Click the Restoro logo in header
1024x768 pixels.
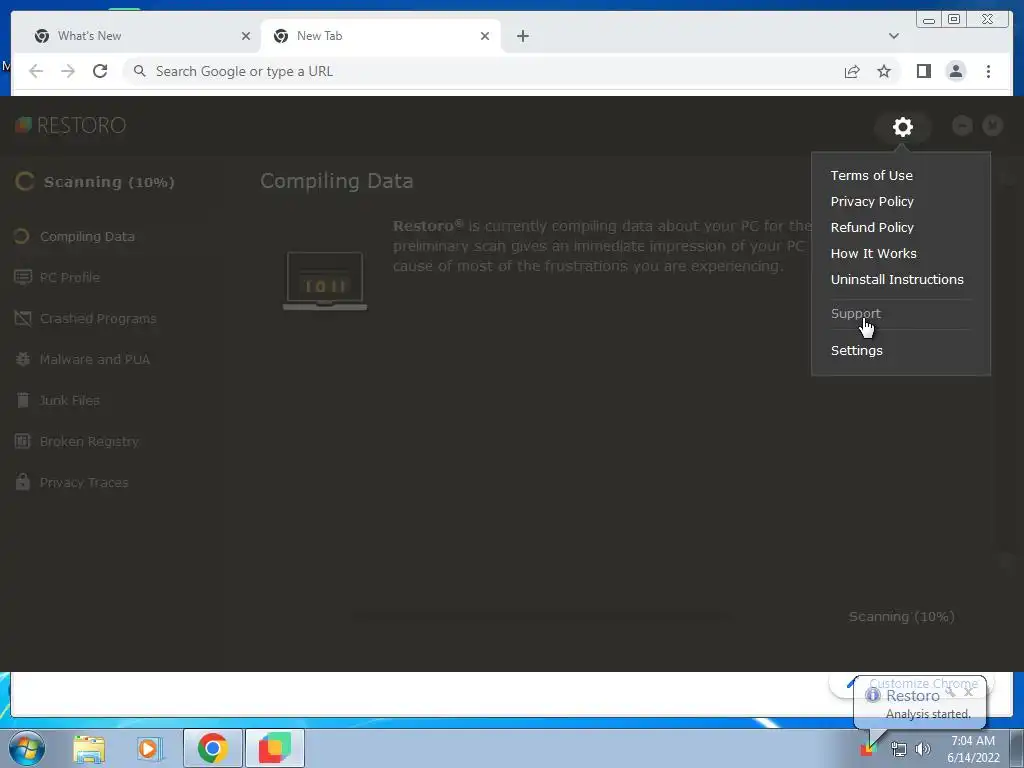pos(71,125)
